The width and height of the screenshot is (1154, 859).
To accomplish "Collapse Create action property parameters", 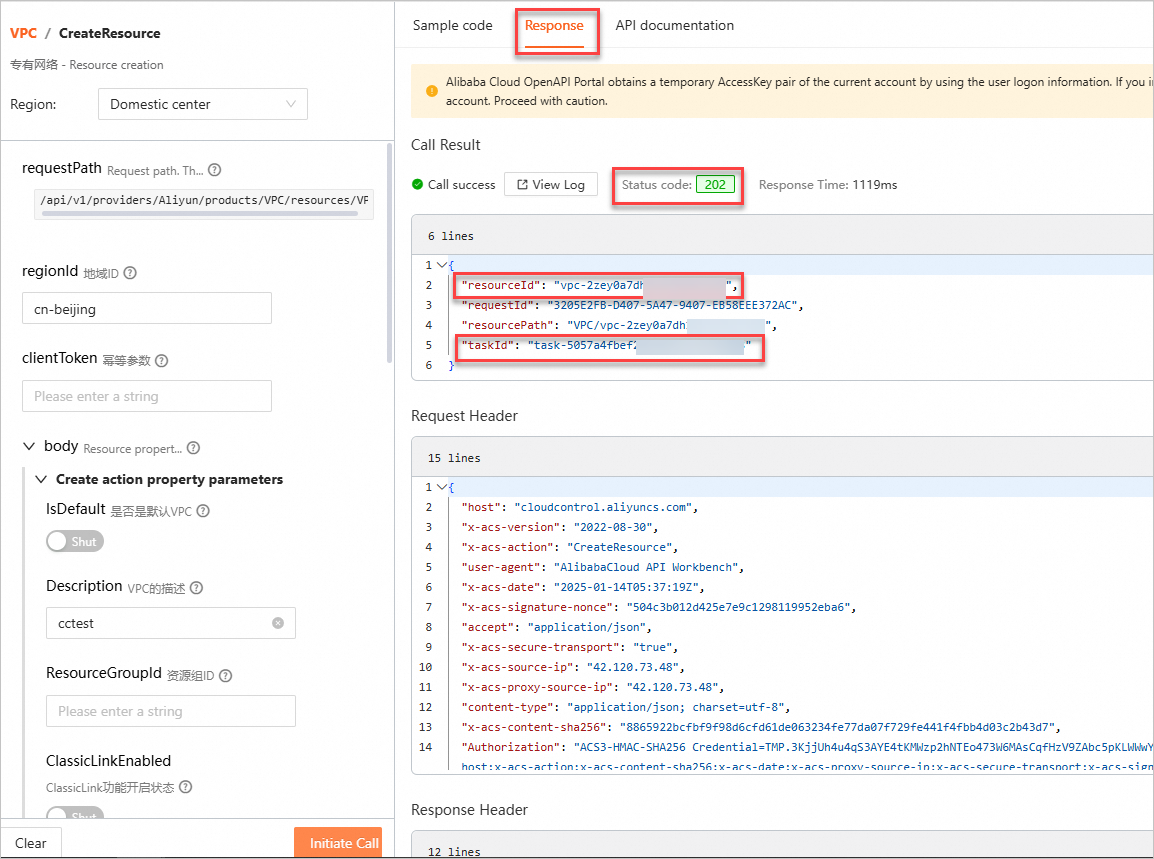I will [x=42, y=479].
